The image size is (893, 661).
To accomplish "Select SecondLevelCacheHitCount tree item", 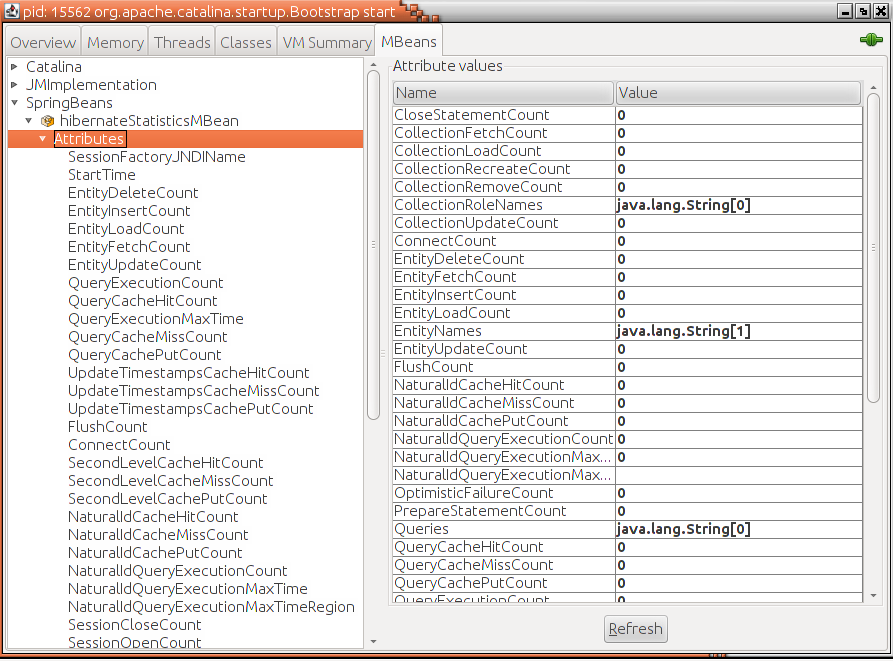I will (x=165, y=463).
